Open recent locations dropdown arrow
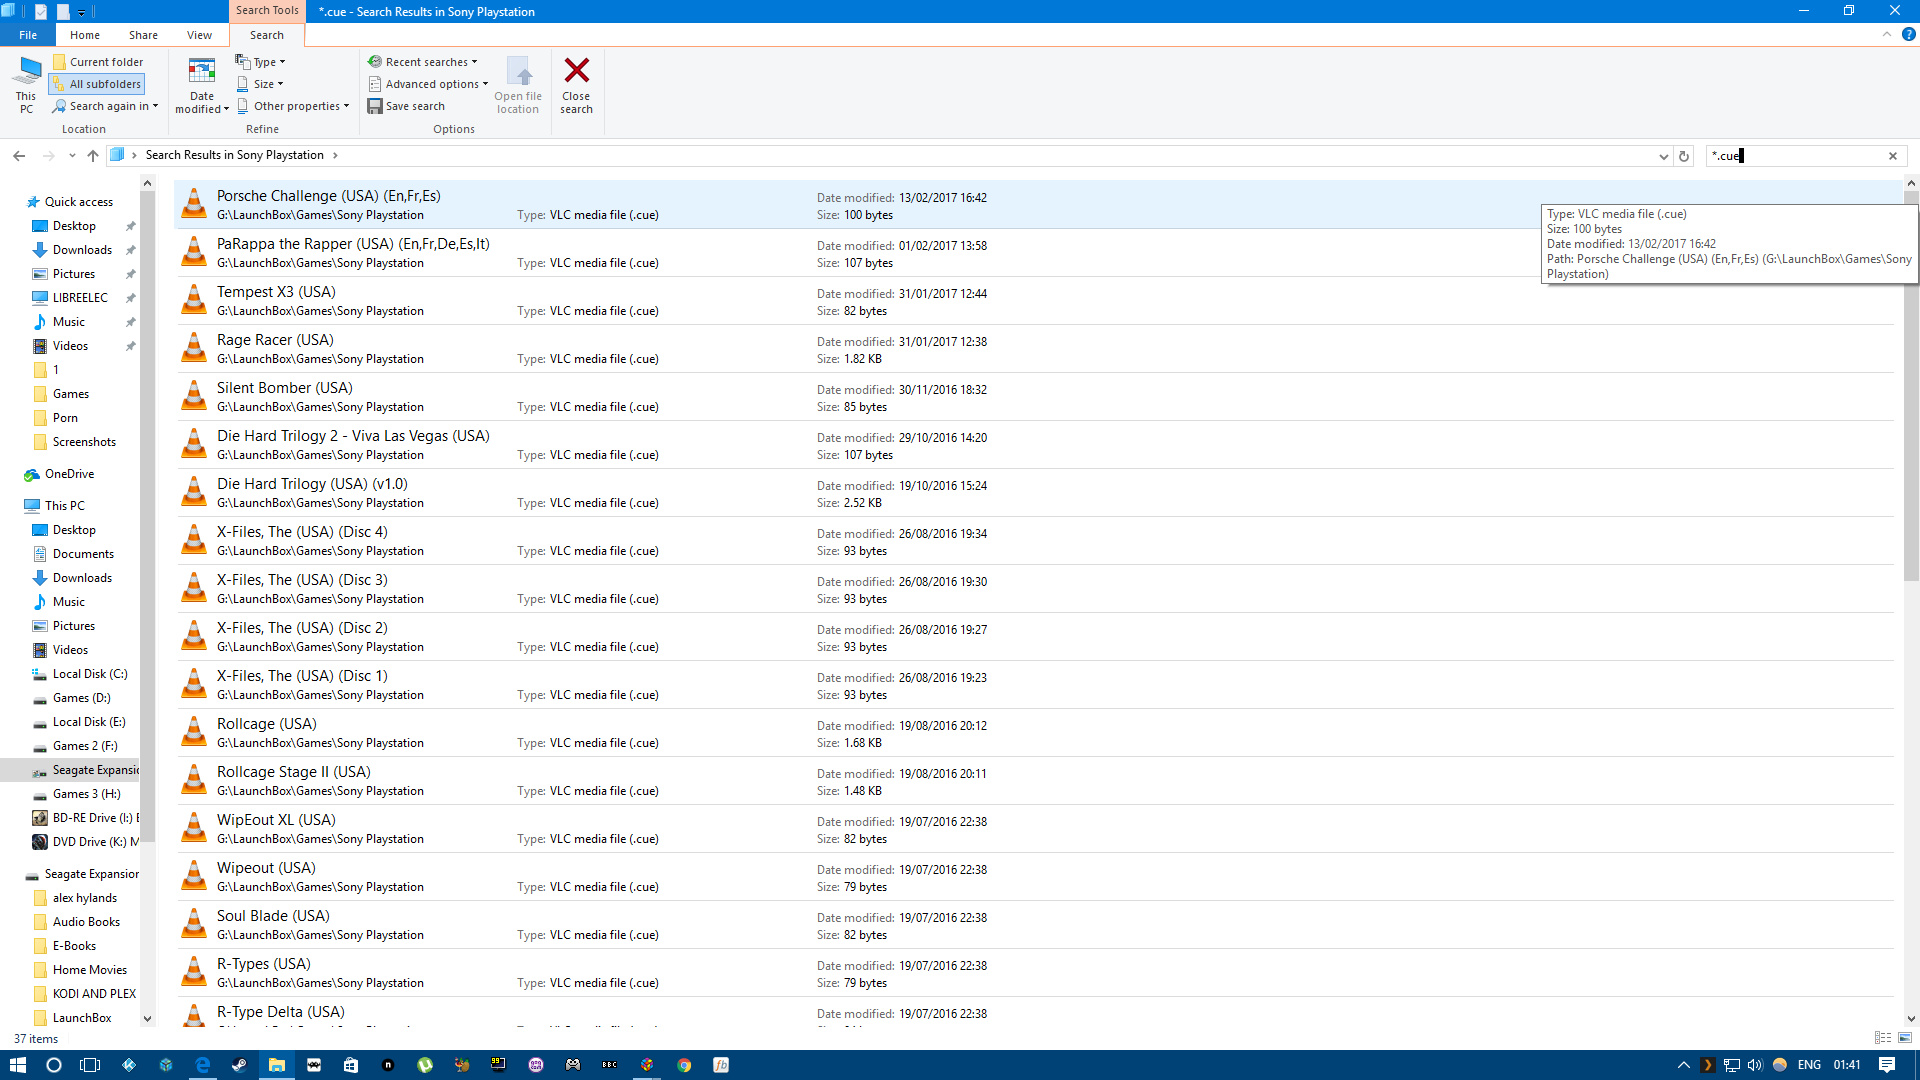Image resolution: width=1920 pixels, height=1080 pixels. (72, 156)
